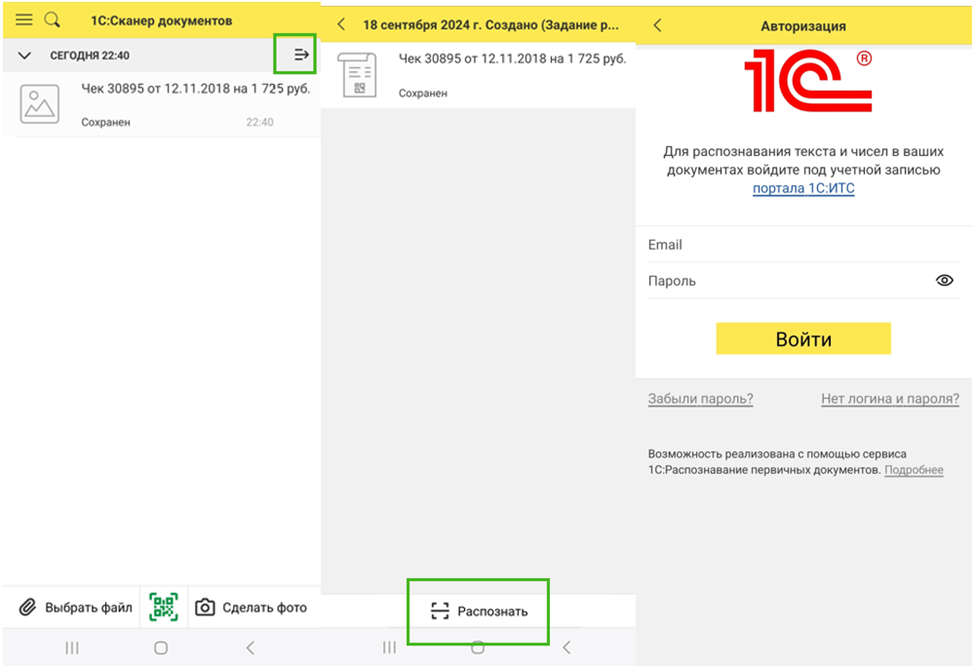Tap Android home button on left screen
This screenshot has width=974, height=666.
(161, 648)
